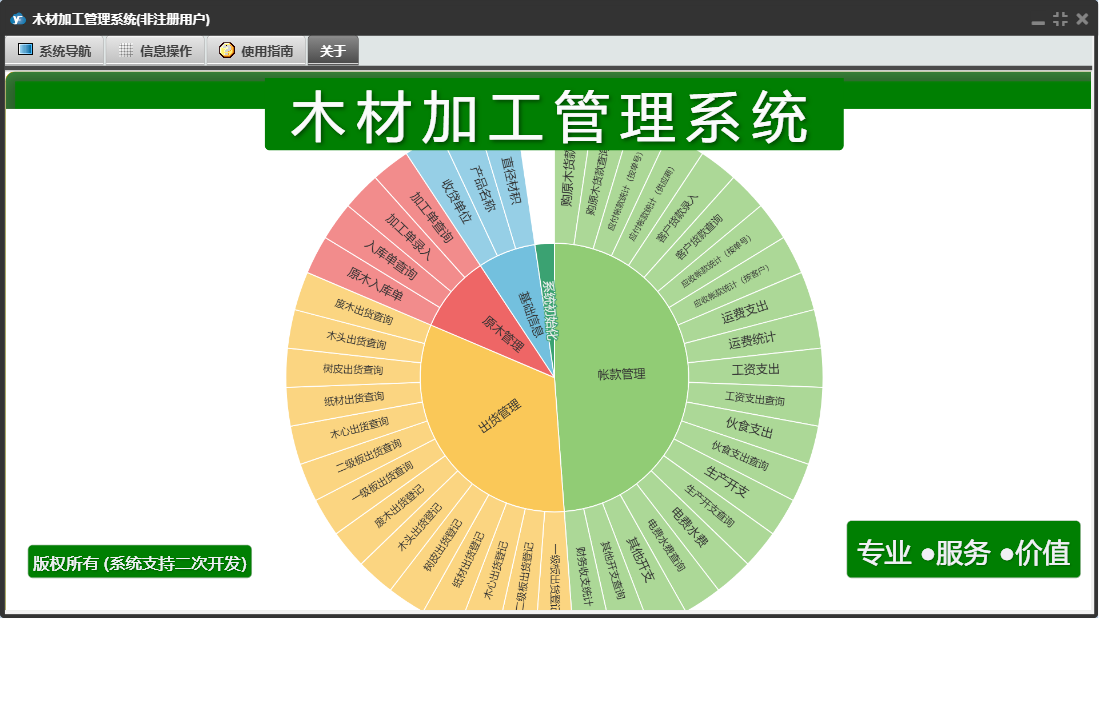Open the 系统导航 tab
Image resolution: width=1099 pixels, height=723 pixels.
pyautogui.click(x=55, y=50)
